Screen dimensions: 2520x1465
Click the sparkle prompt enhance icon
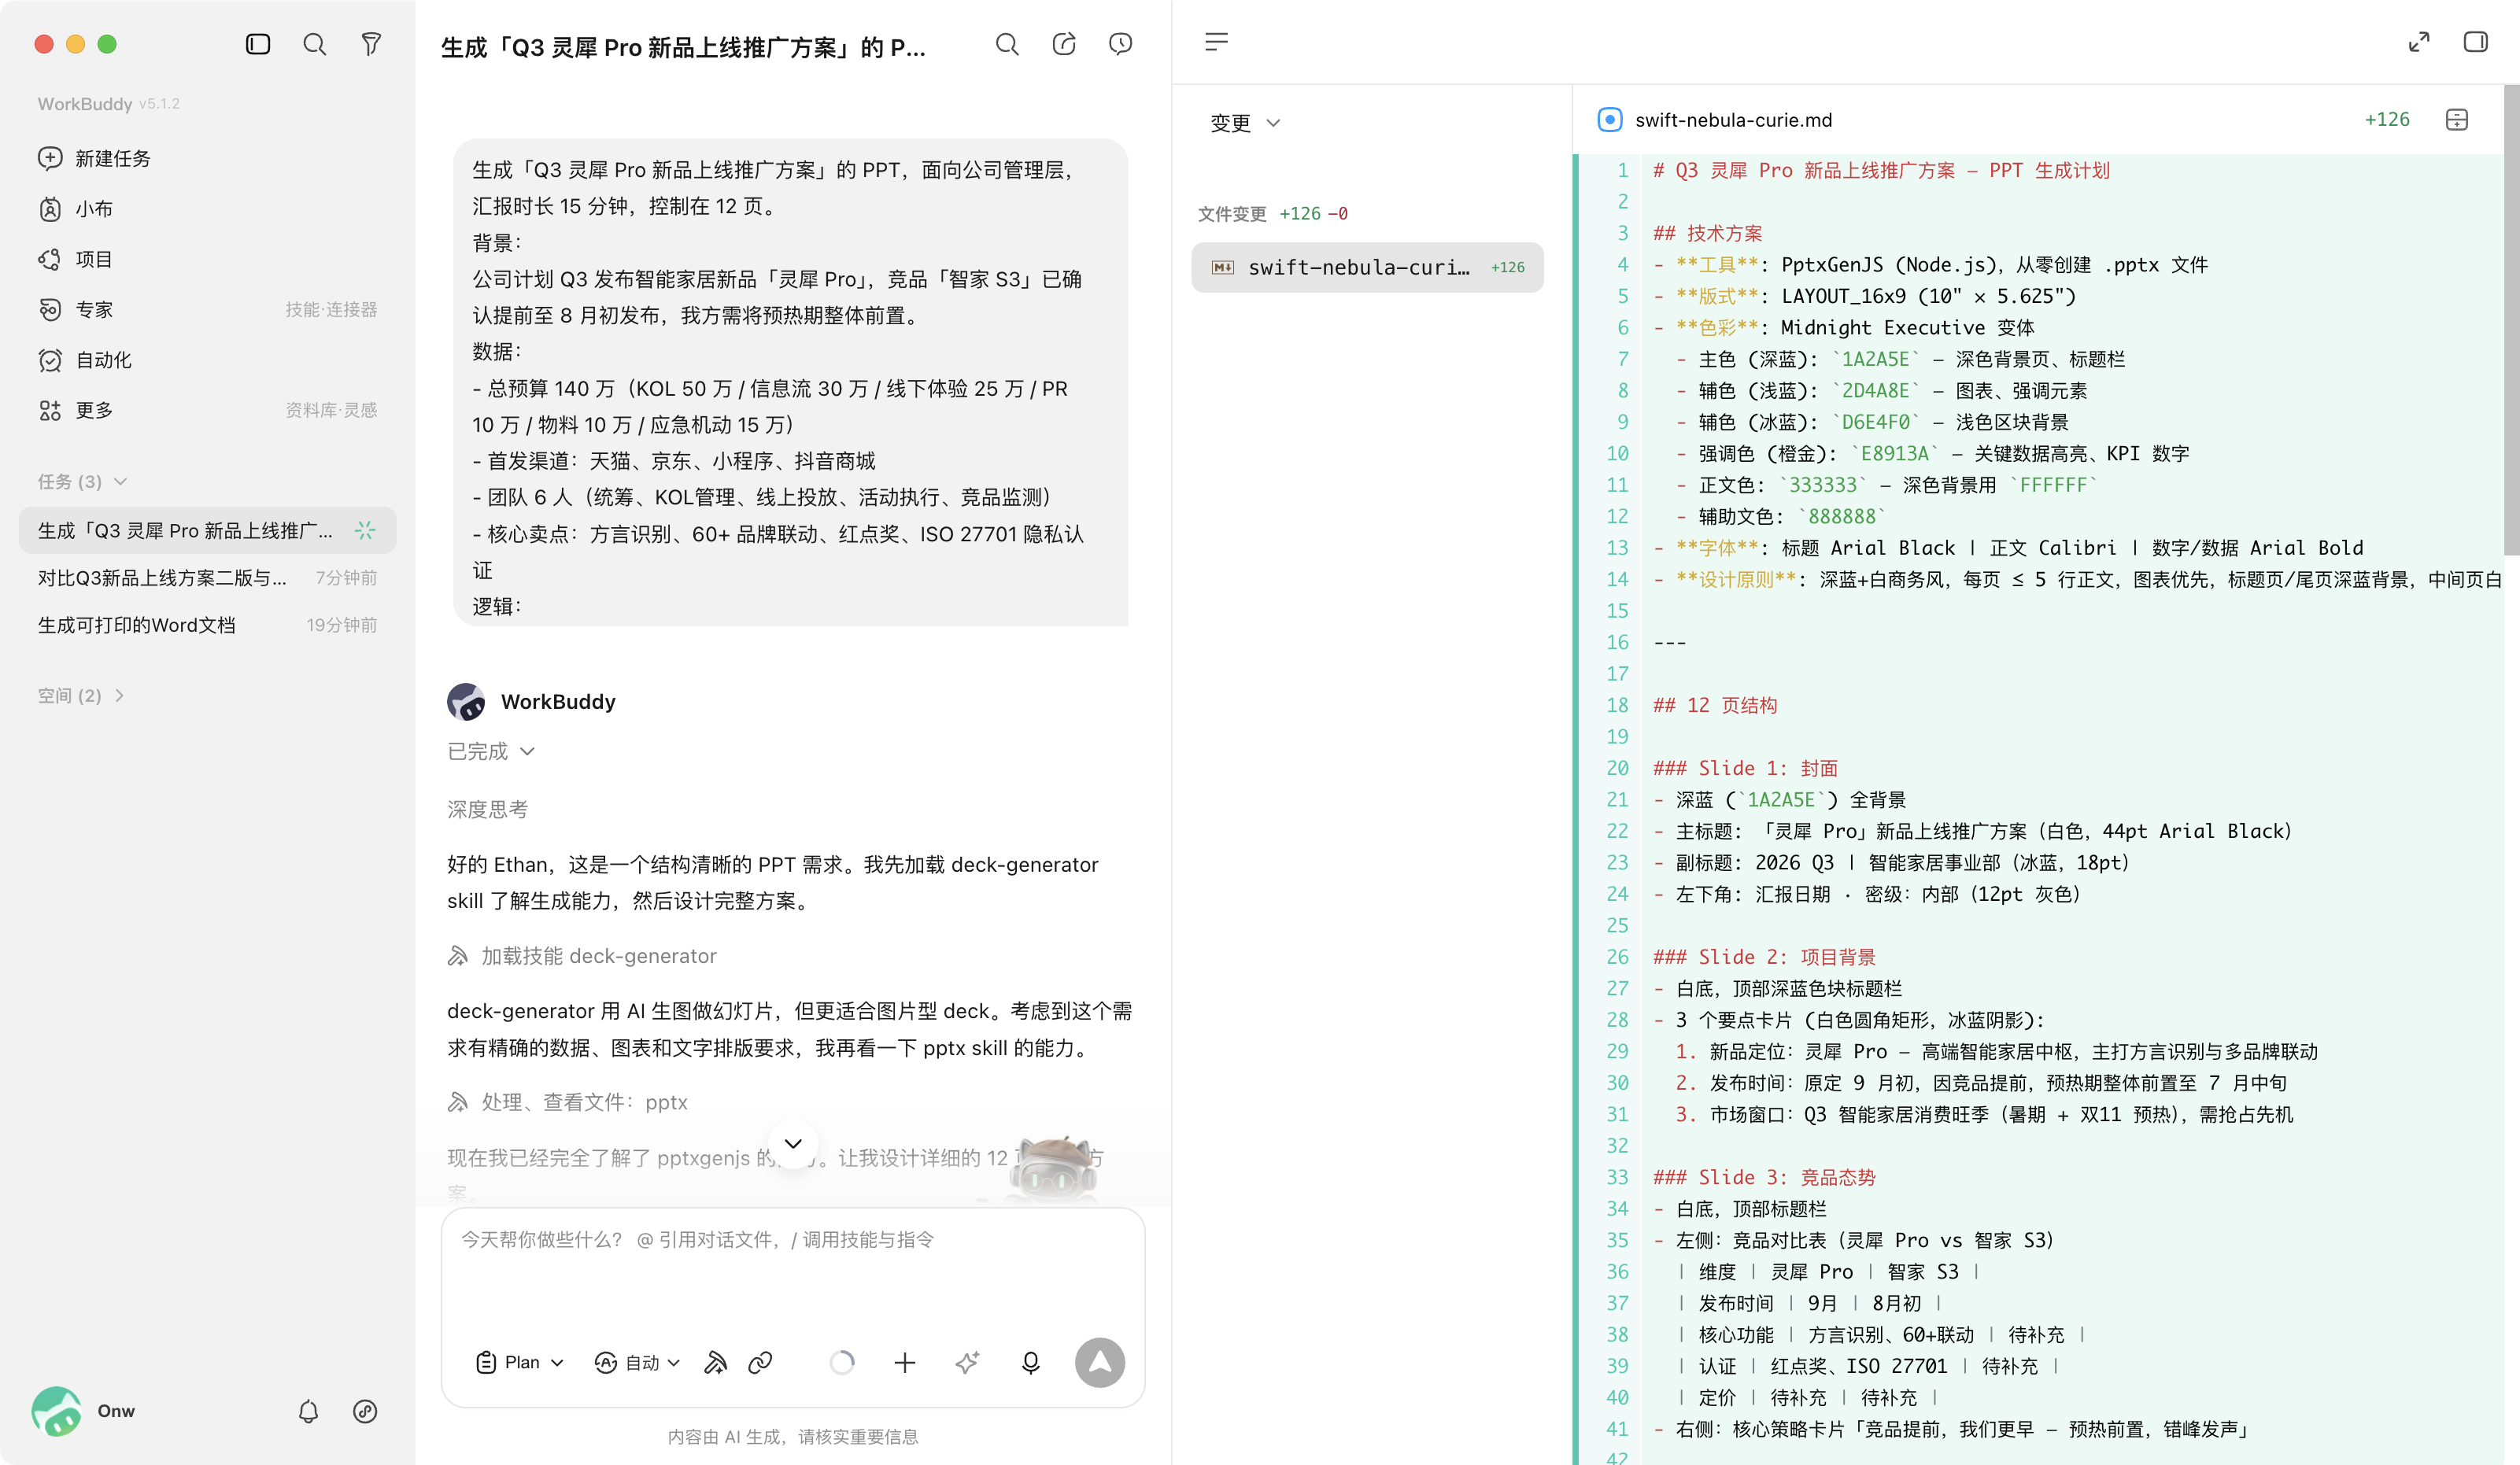(x=967, y=1362)
